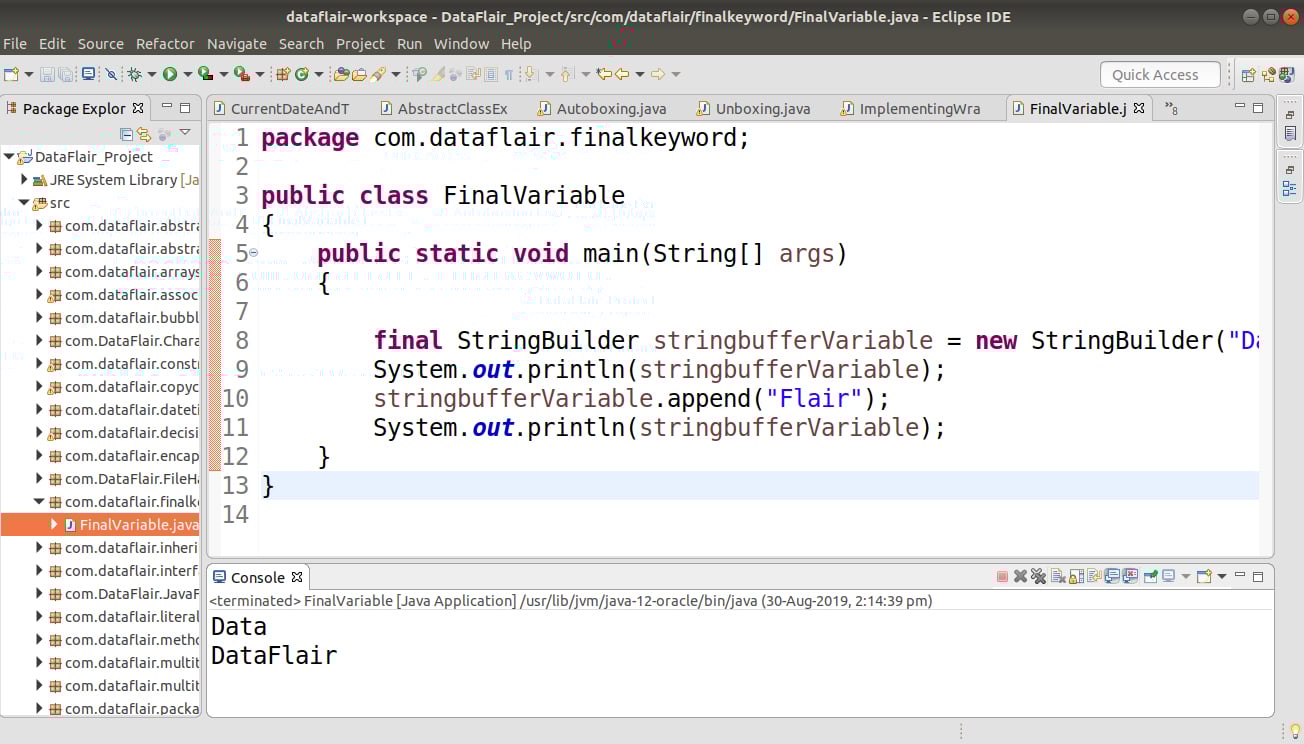Viewport: 1304px width, 744px height.
Task: Select the Debug icon in the toolbar
Action: click(x=134, y=74)
